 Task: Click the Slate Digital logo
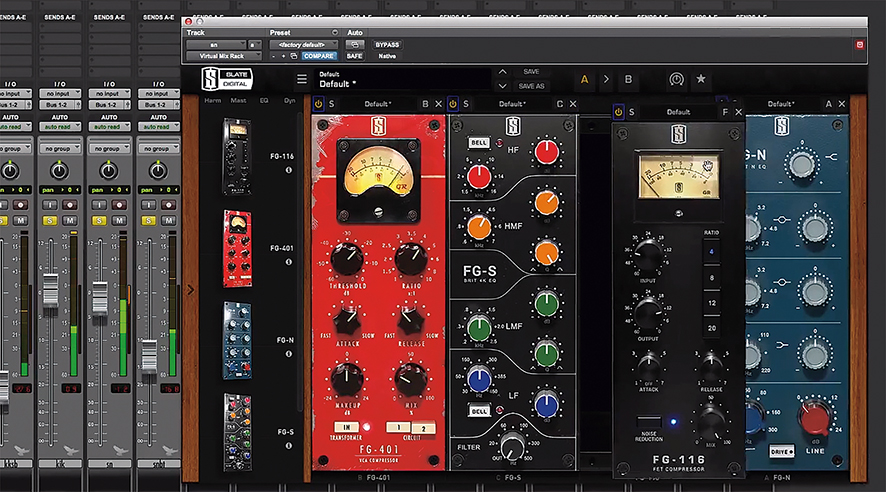(227, 79)
